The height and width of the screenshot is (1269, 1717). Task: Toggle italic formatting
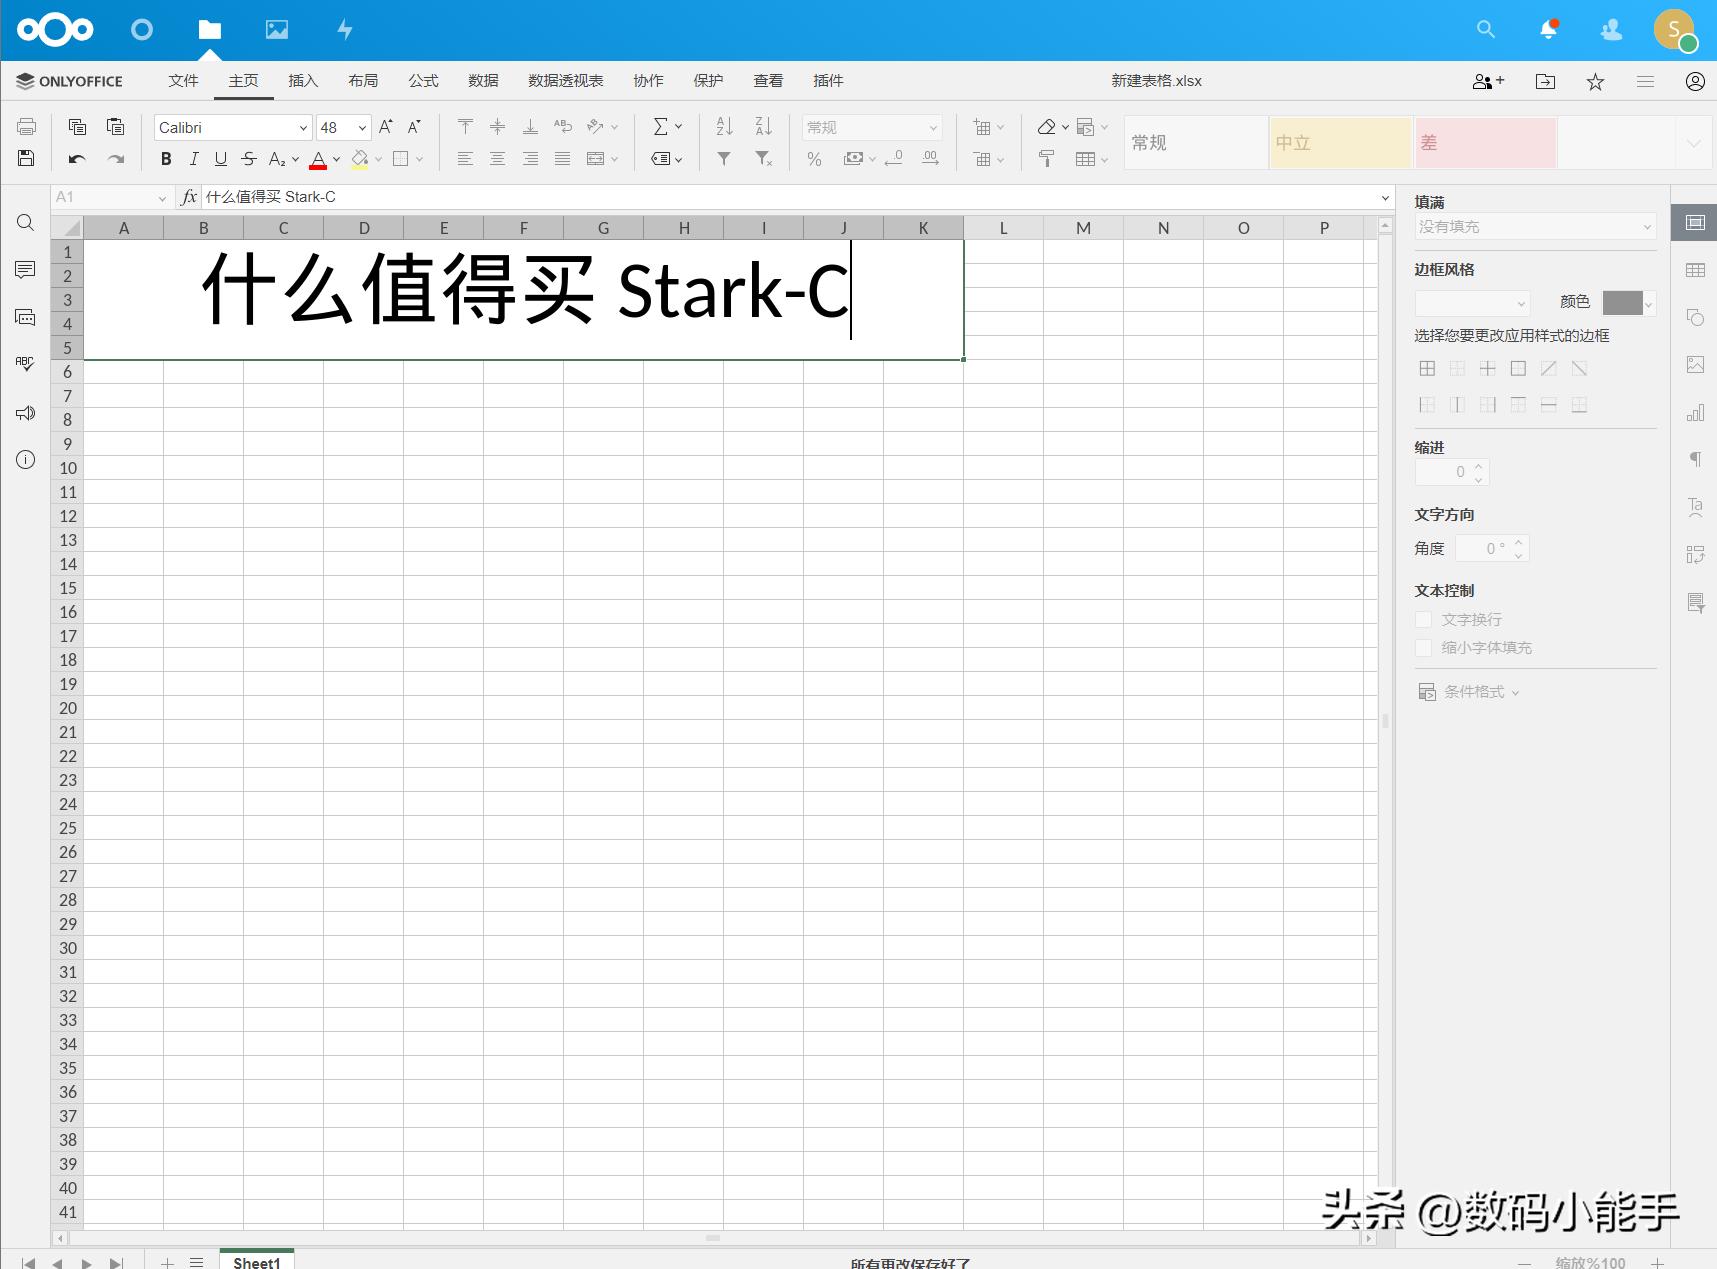pyautogui.click(x=194, y=158)
